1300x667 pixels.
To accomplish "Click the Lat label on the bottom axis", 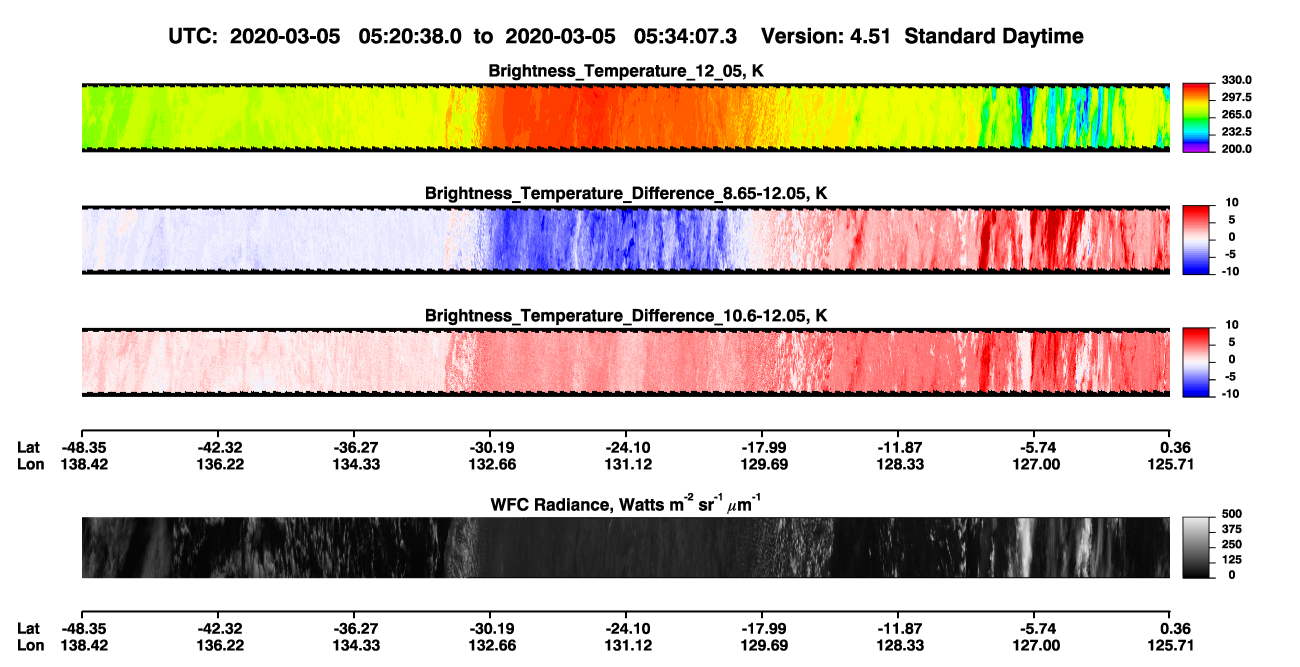I will pos(29,628).
